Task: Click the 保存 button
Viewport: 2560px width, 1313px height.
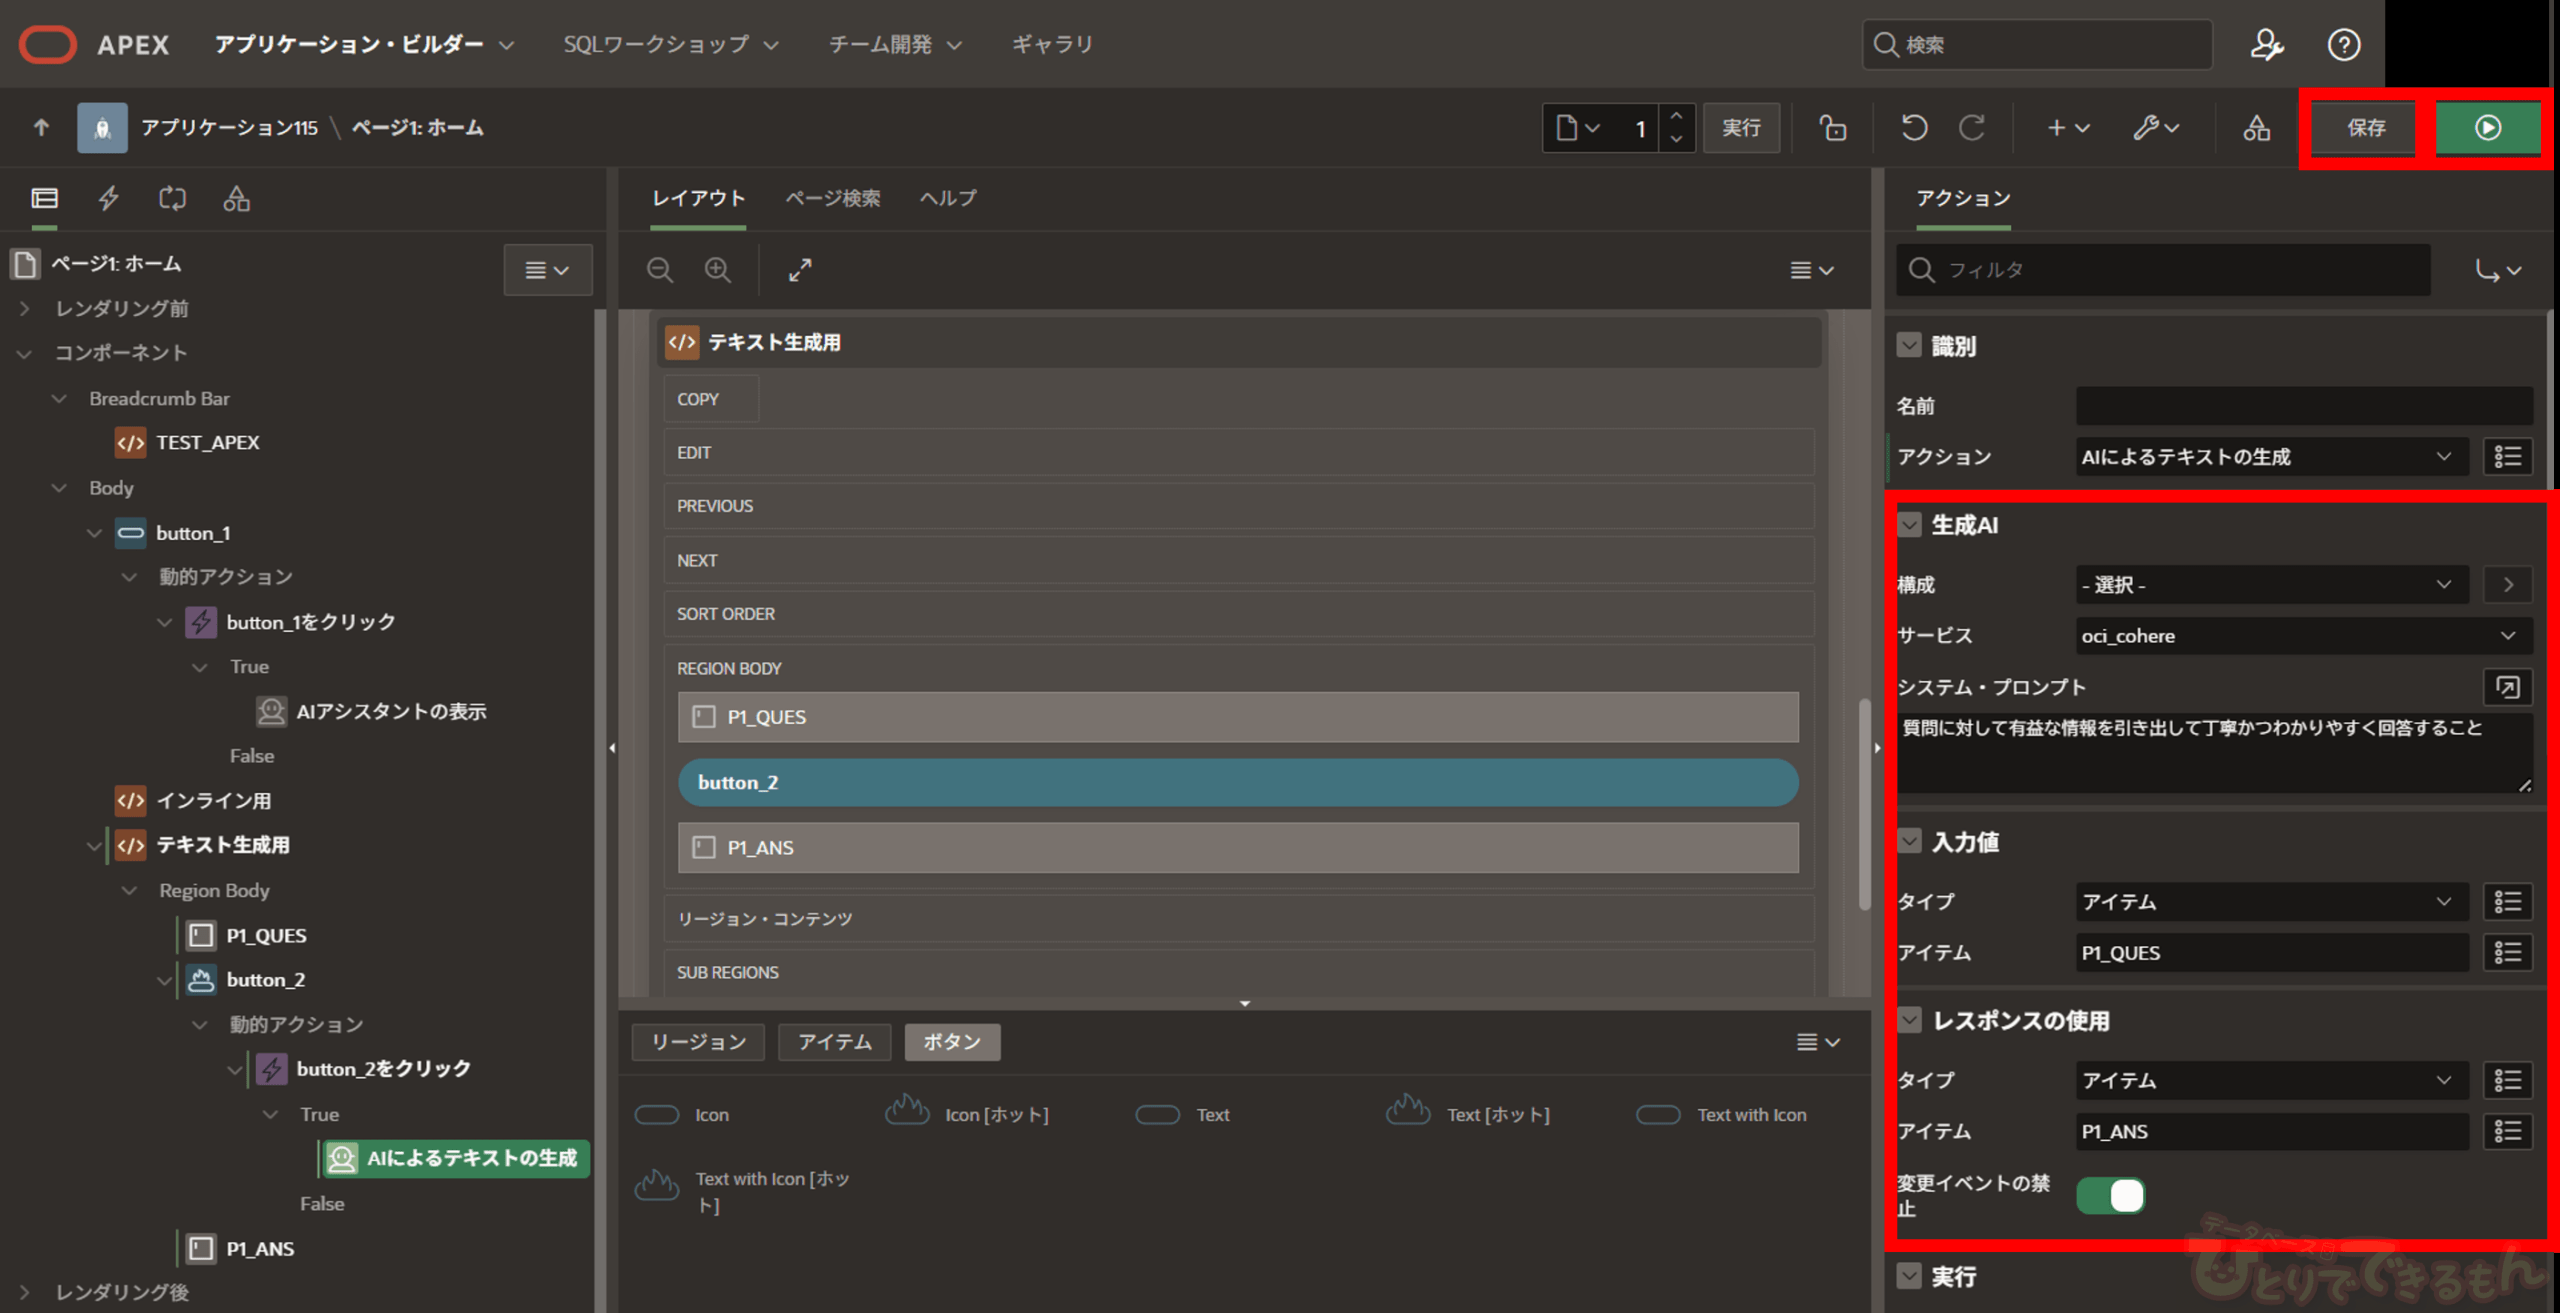Action: tap(2365, 128)
